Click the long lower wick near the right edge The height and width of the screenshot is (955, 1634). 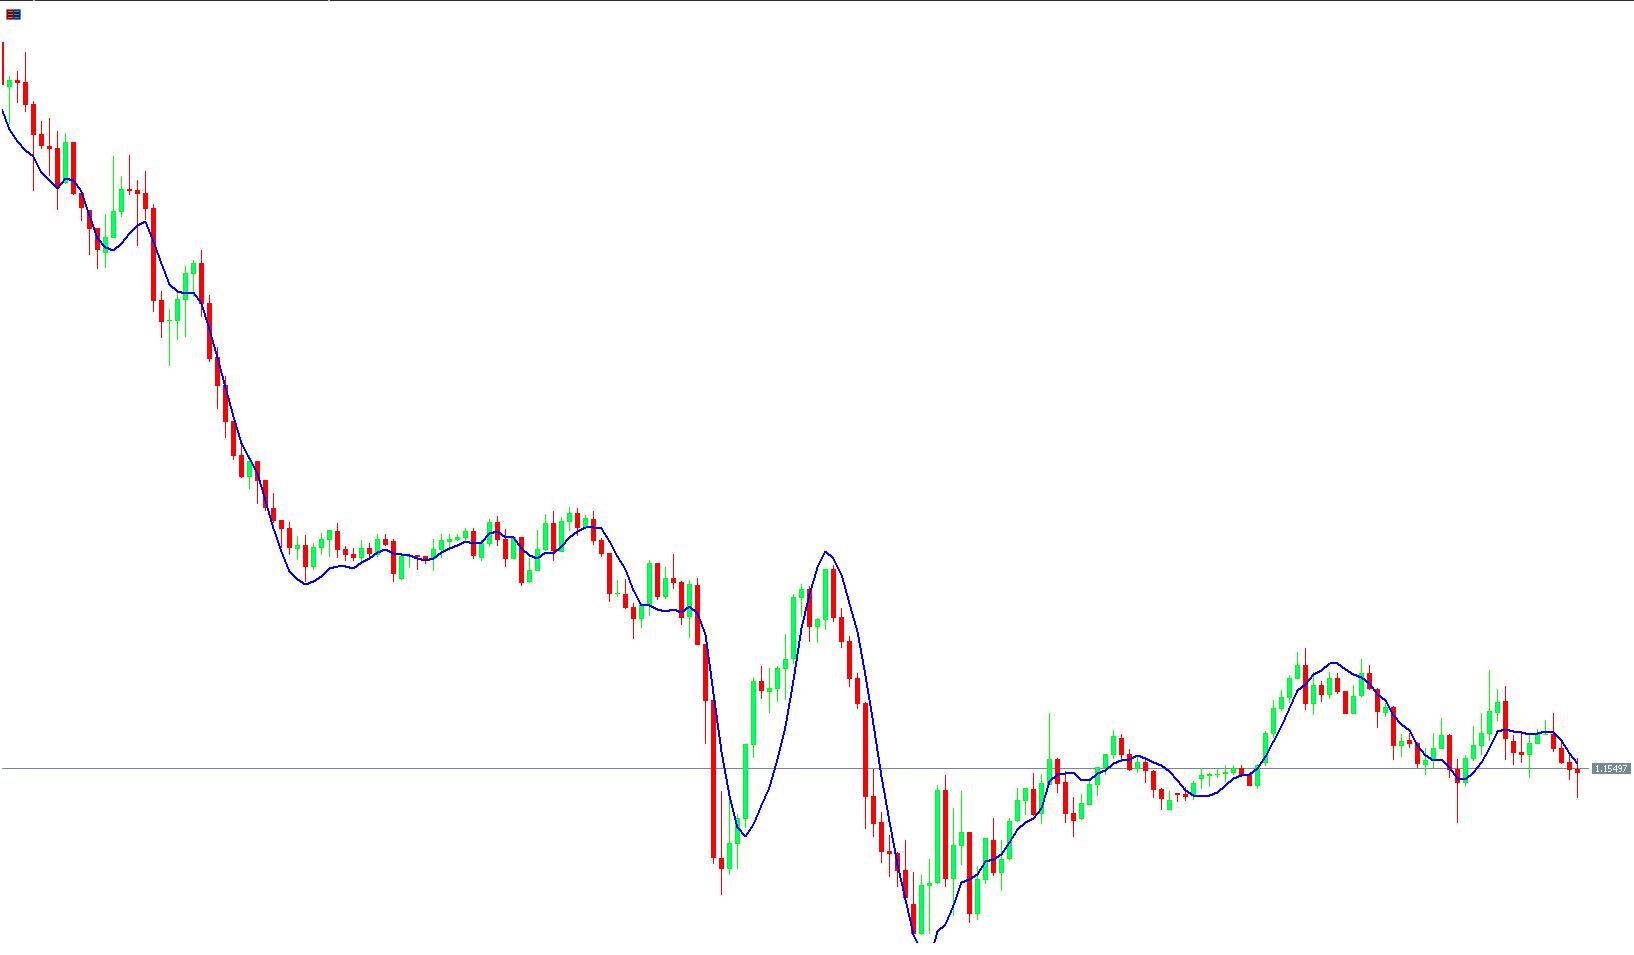[1457, 805]
